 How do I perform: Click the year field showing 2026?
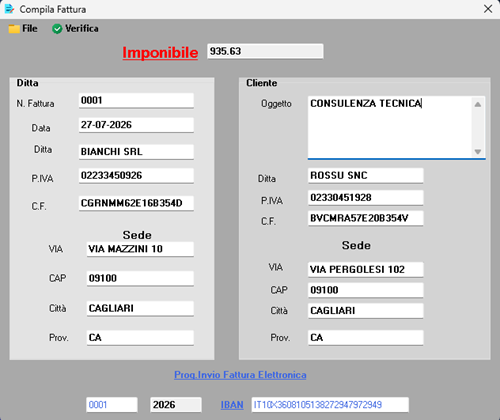[176, 405]
